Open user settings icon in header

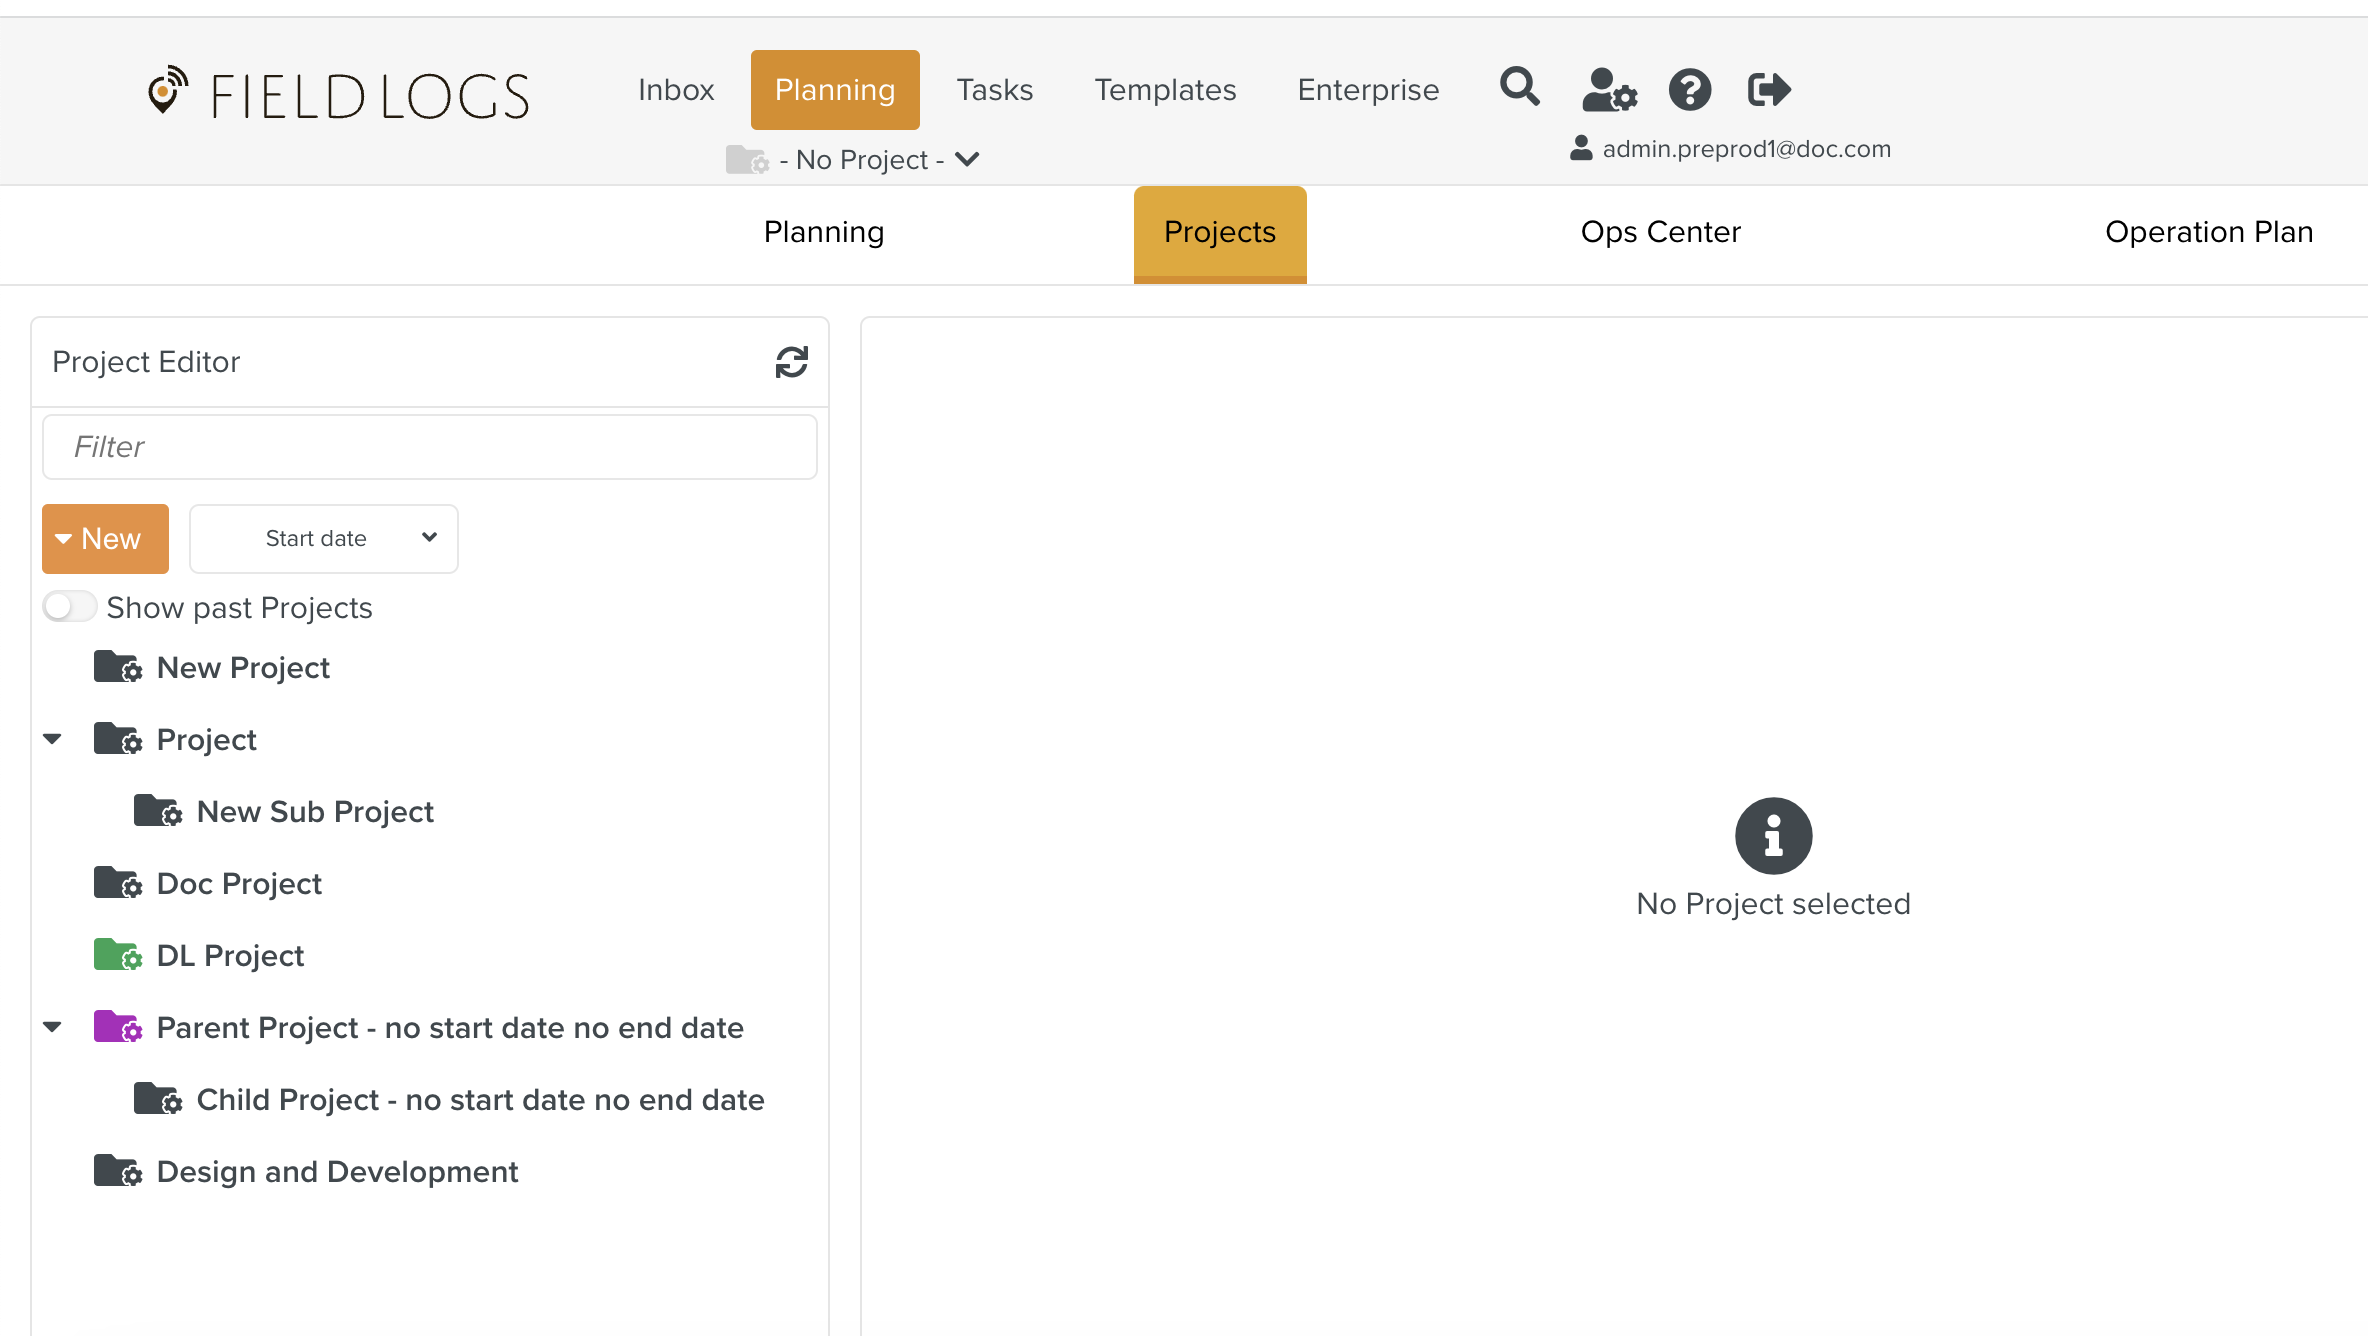[x=1608, y=90]
